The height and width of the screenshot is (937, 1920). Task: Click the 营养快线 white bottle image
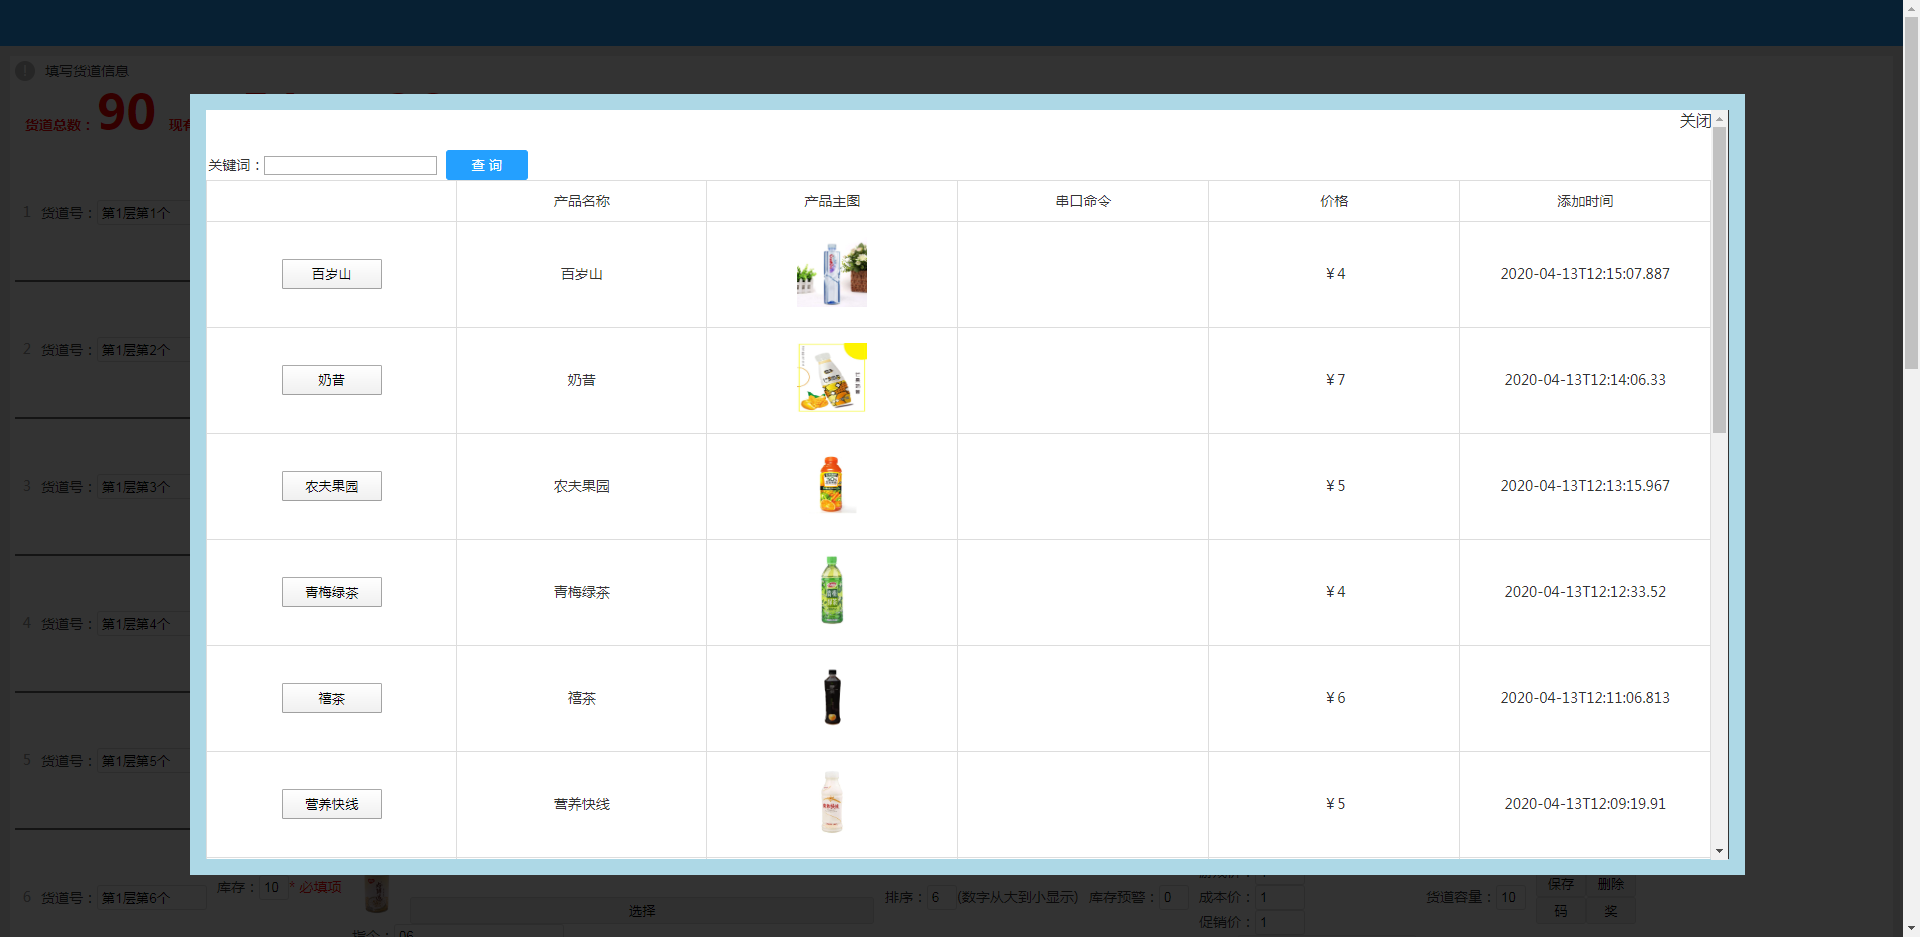831,803
